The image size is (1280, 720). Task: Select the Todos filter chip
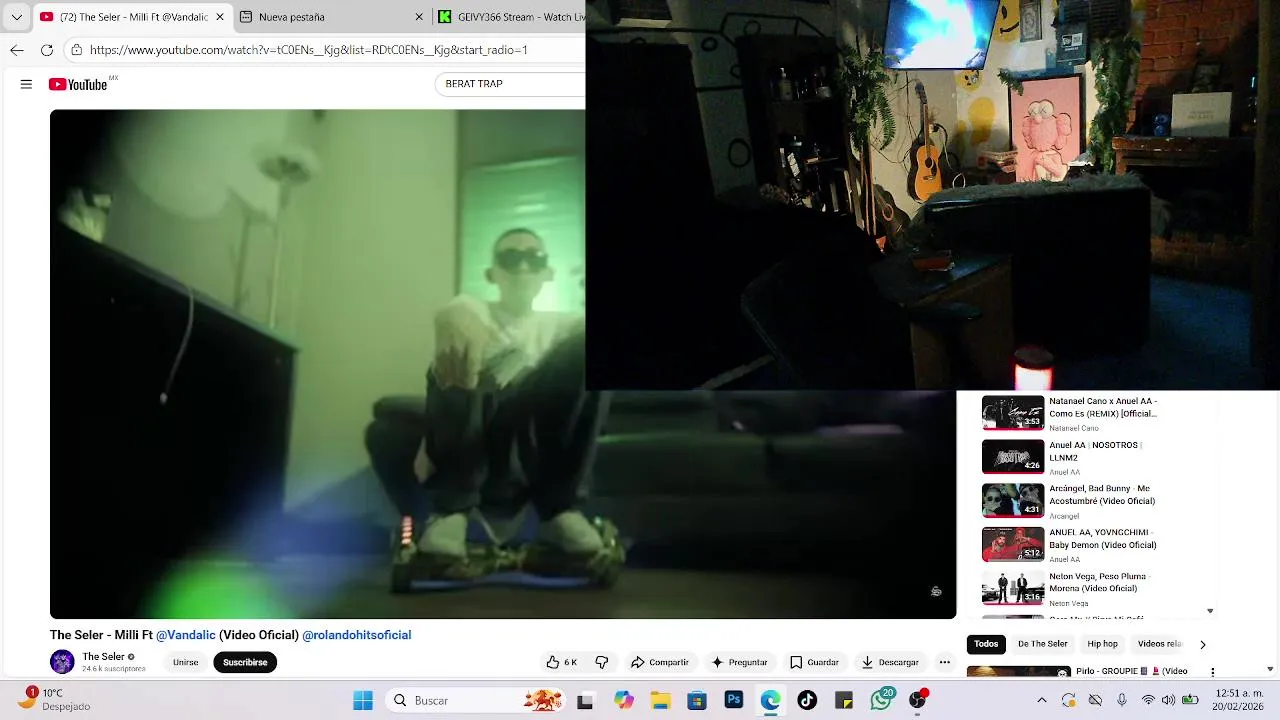pyautogui.click(x=986, y=644)
